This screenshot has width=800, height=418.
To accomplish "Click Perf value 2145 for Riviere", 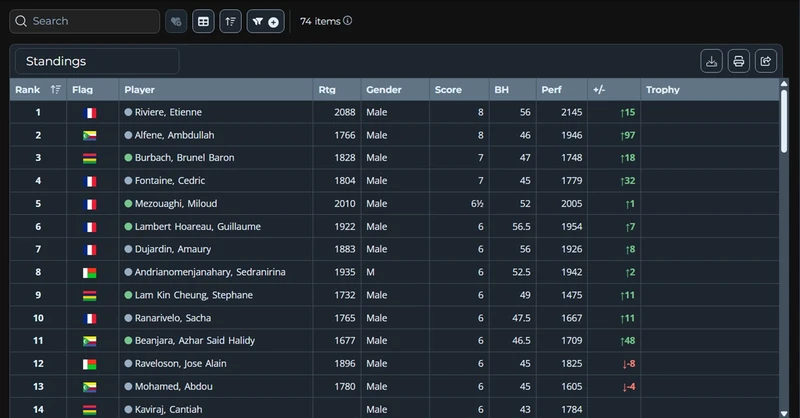I will point(571,112).
